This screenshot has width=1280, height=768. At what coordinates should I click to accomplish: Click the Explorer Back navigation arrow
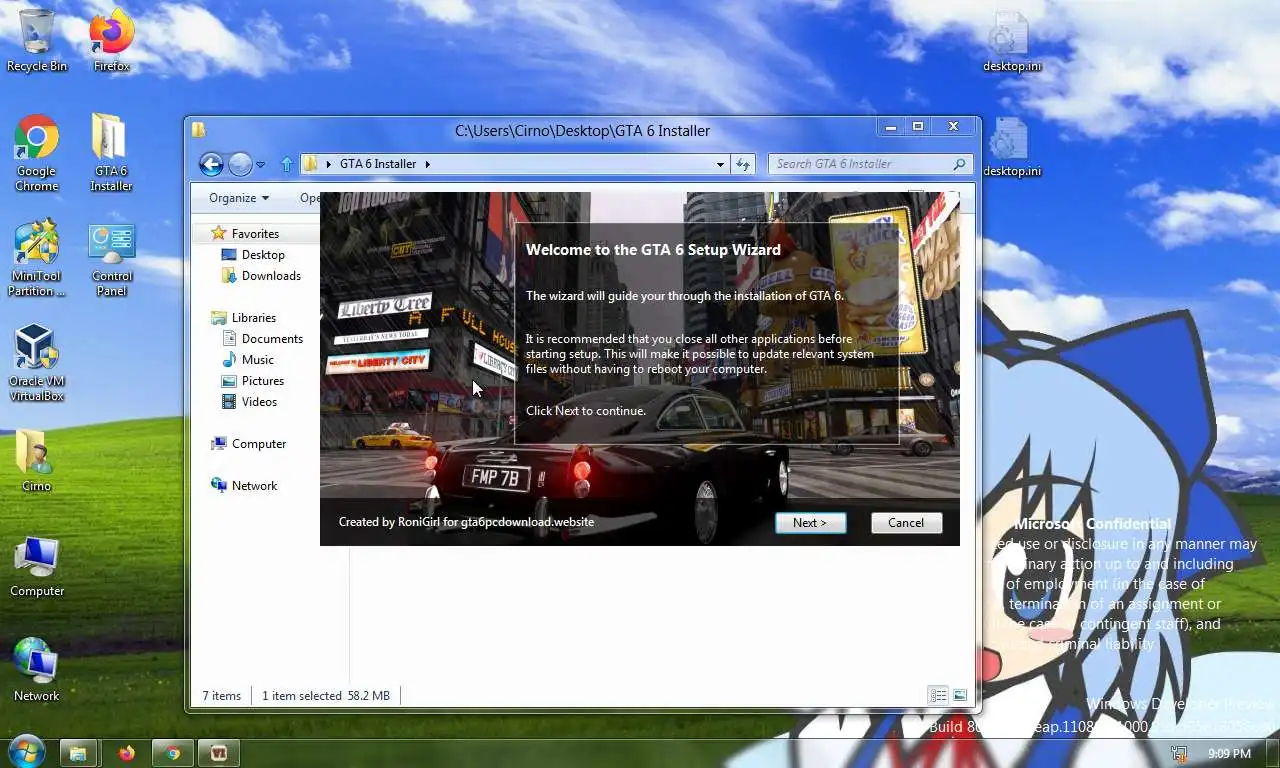tap(211, 164)
